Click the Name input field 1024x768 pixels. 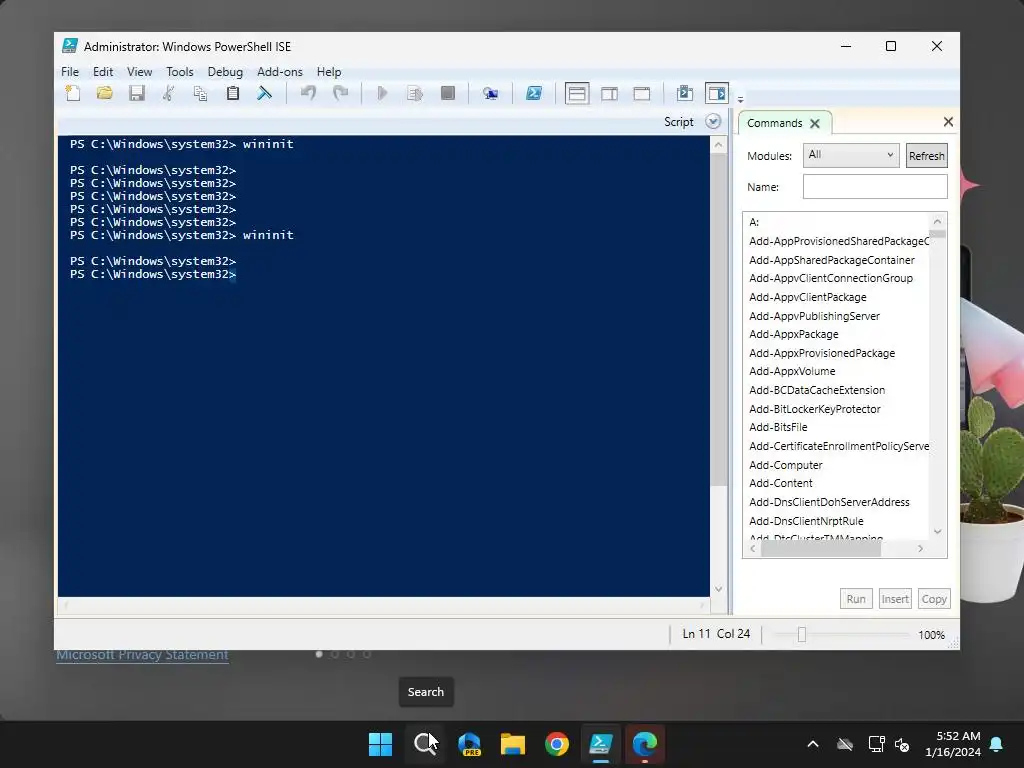point(875,187)
